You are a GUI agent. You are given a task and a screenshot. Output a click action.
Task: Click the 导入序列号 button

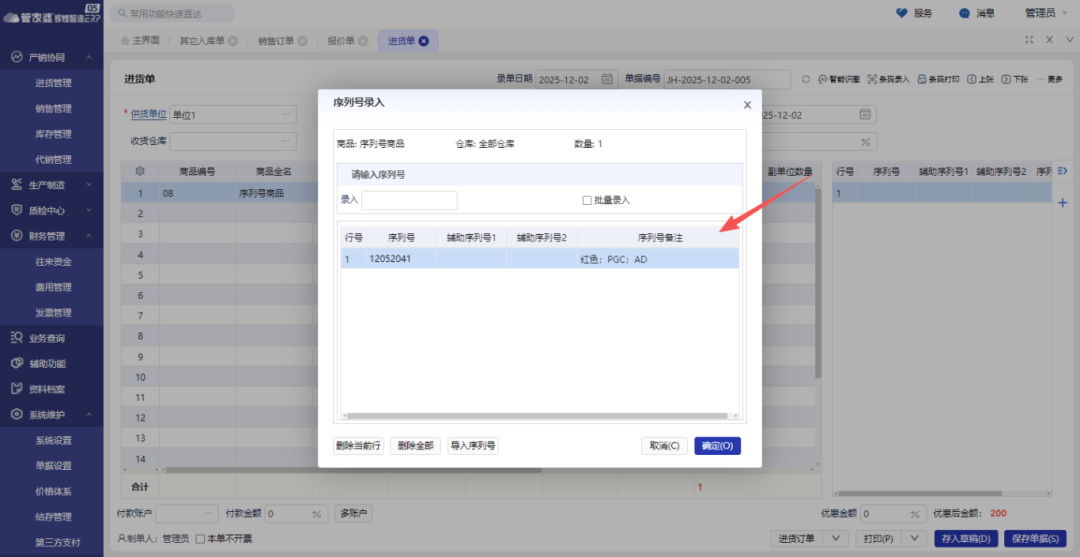click(x=473, y=446)
